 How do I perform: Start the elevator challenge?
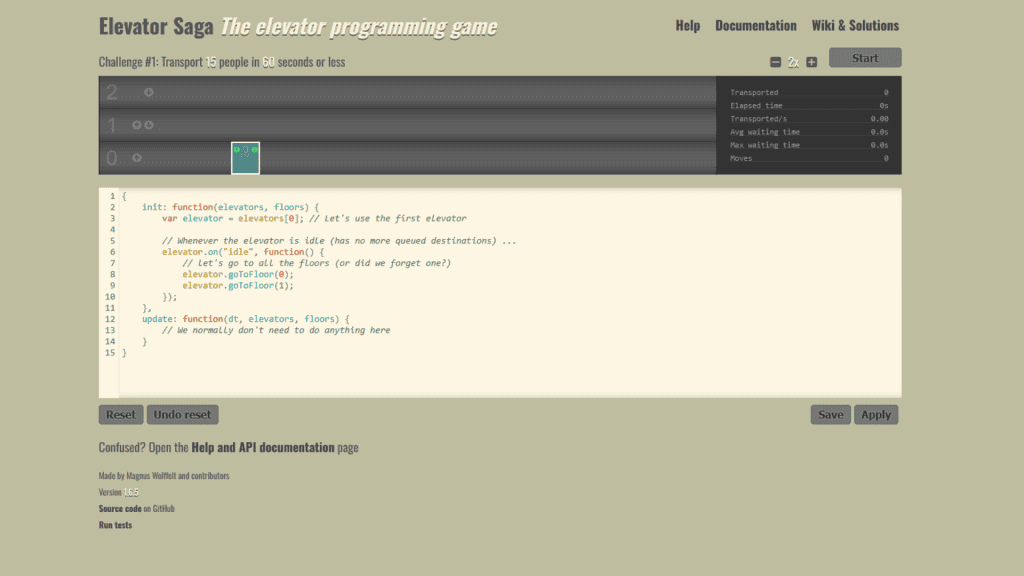coord(865,57)
